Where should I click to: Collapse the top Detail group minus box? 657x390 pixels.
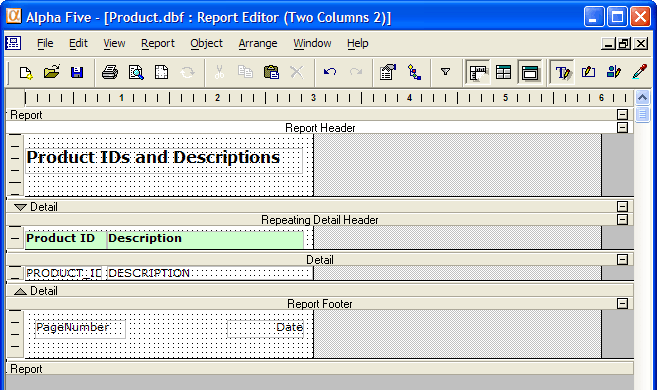pyautogui.click(x=623, y=206)
